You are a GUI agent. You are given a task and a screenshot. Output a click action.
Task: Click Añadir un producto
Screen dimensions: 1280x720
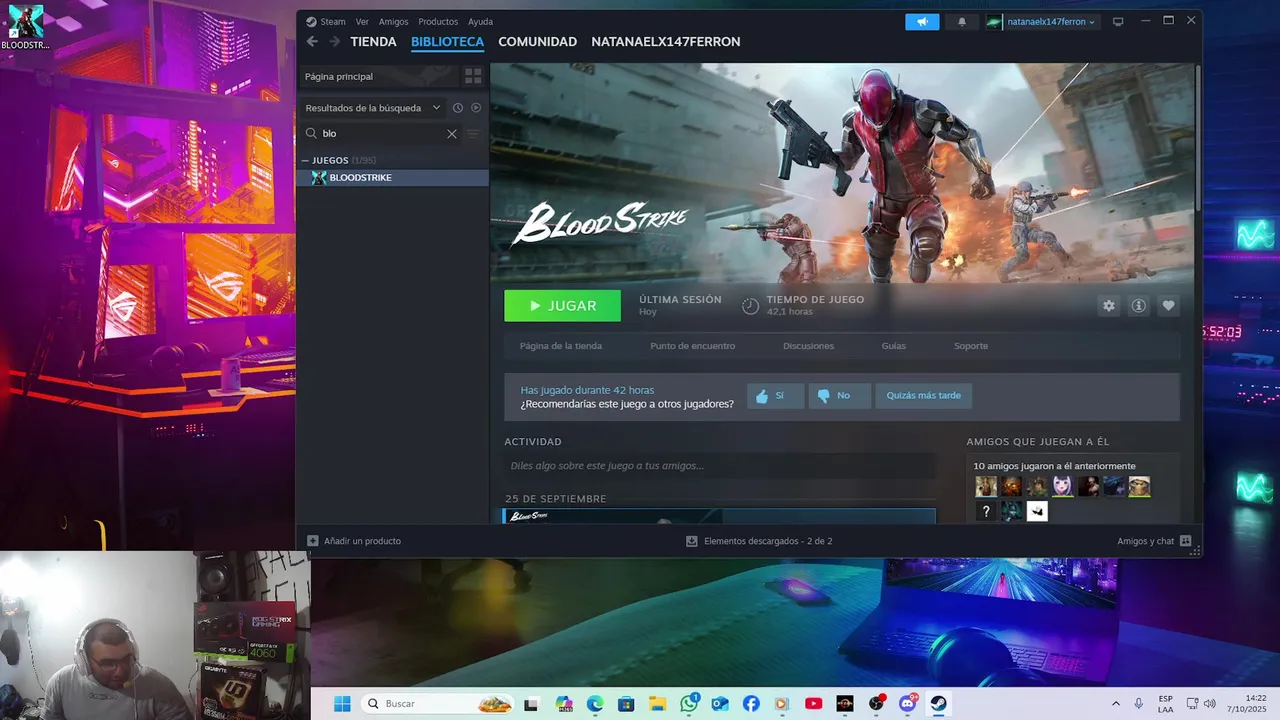click(x=354, y=541)
